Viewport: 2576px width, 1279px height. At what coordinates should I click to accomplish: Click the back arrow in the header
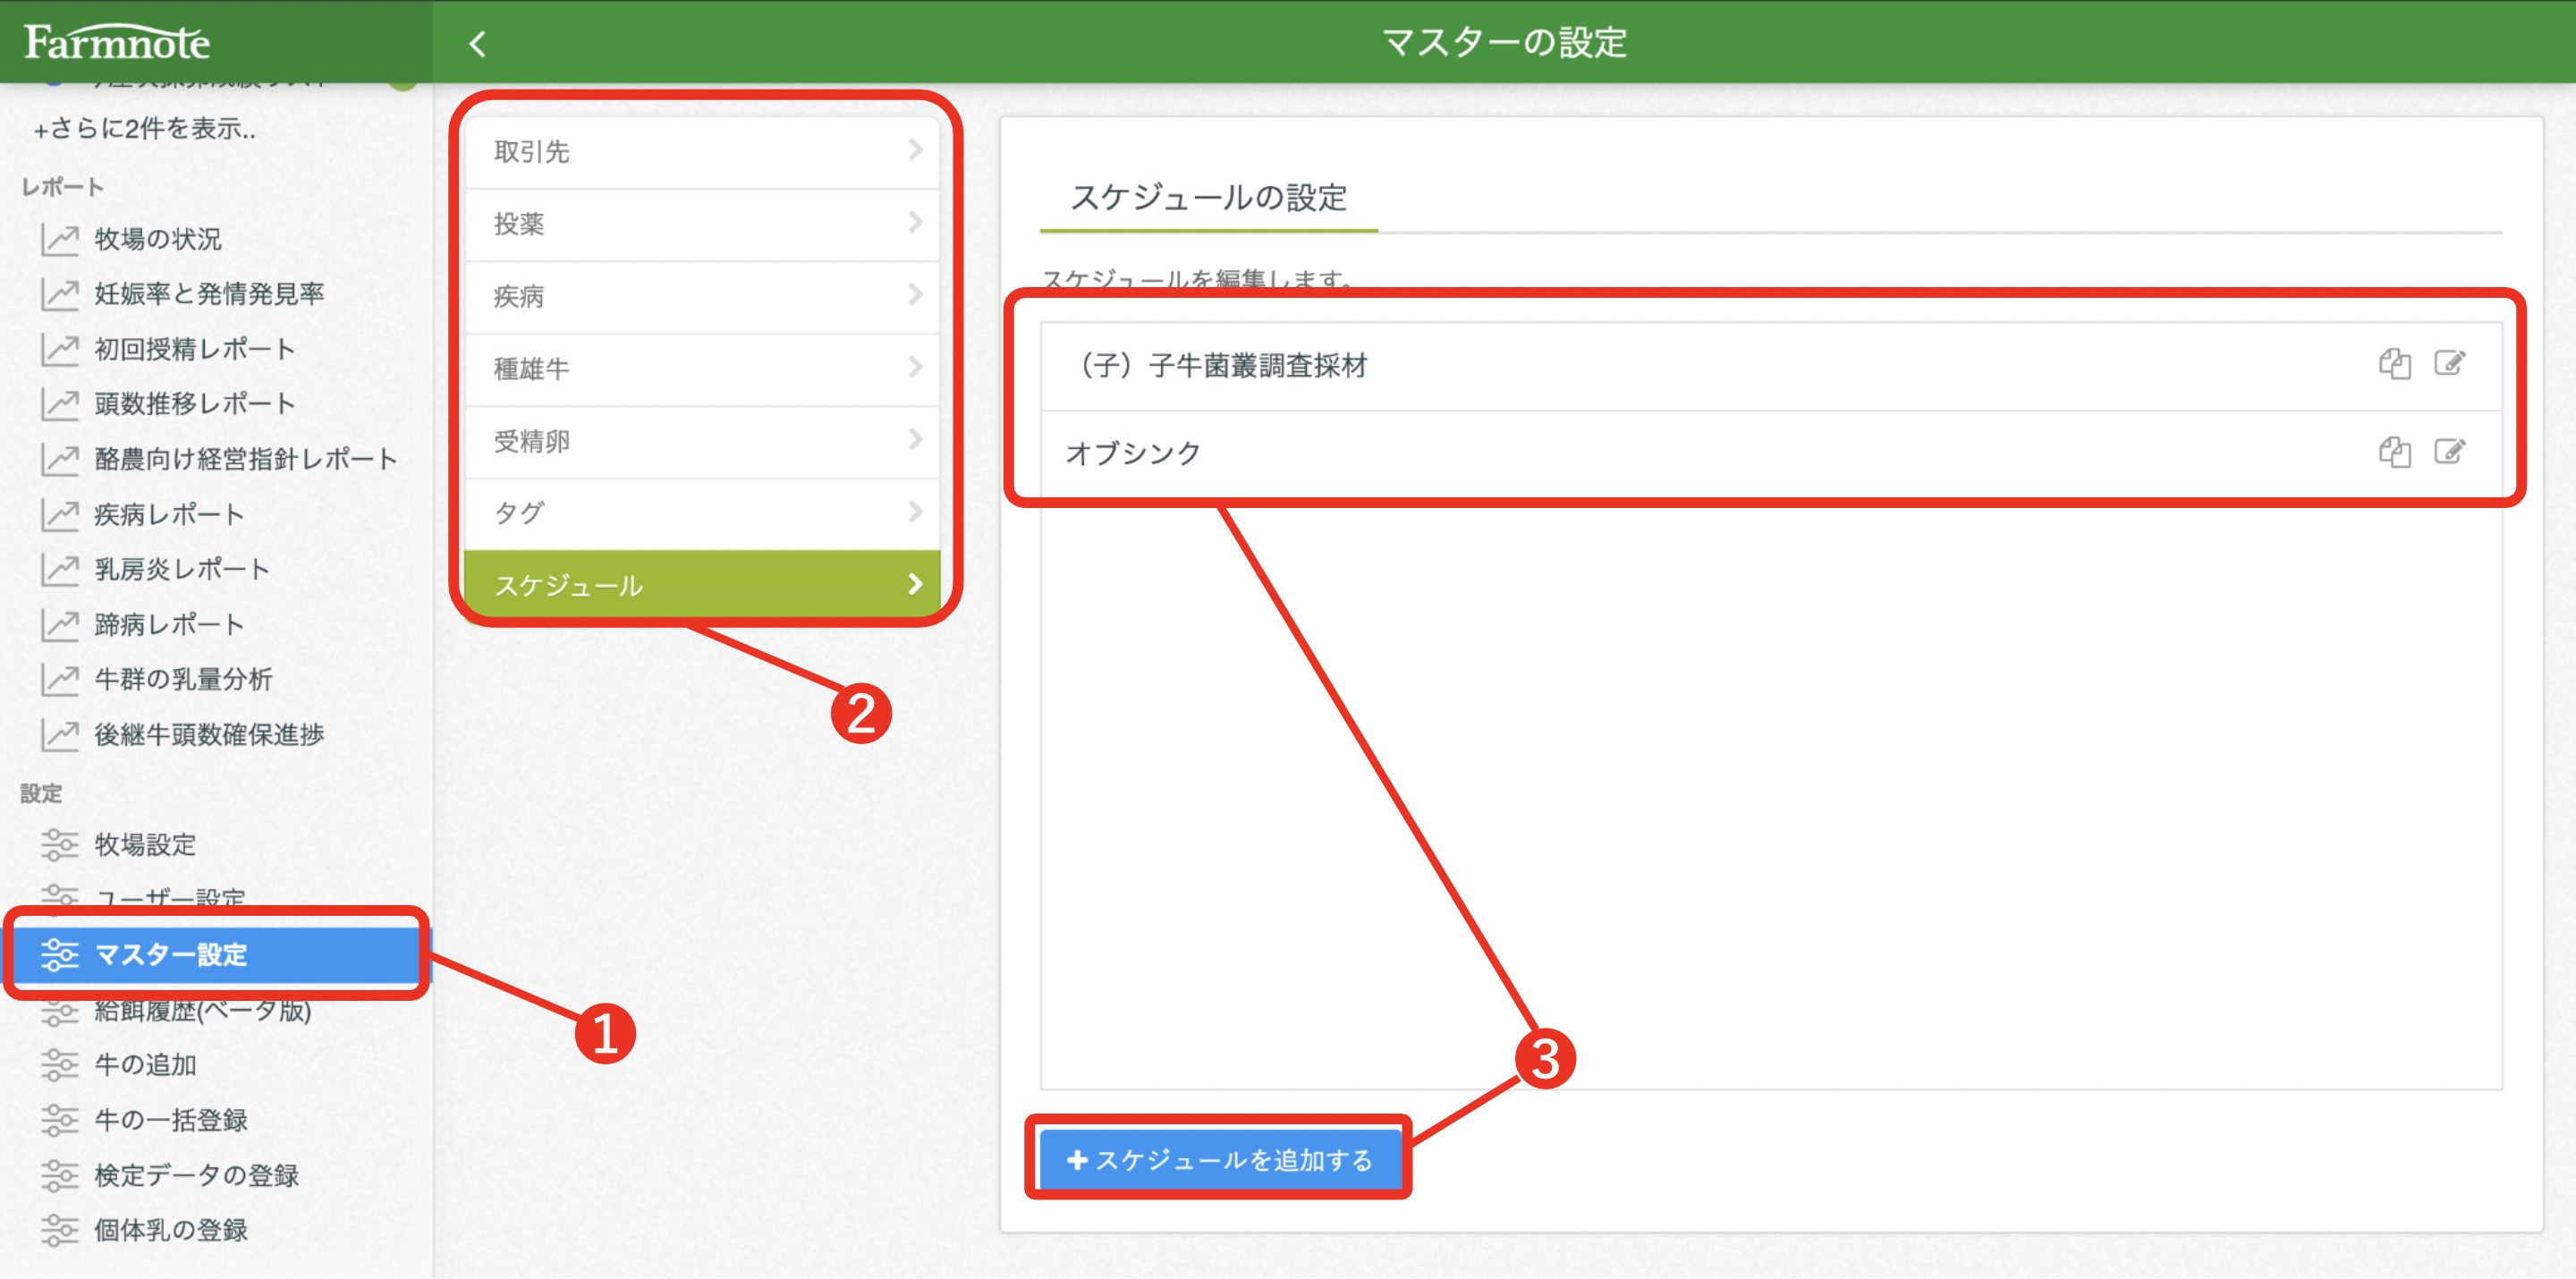(x=478, y=44)
